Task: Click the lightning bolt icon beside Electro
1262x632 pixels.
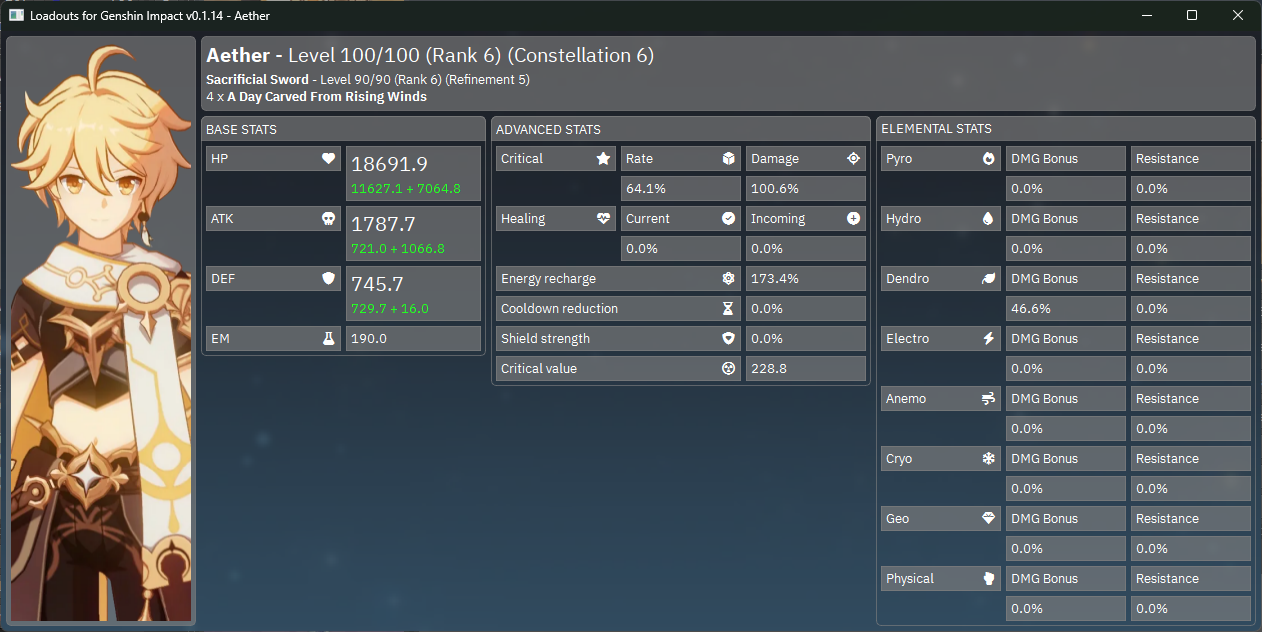Action: (988, 339)
